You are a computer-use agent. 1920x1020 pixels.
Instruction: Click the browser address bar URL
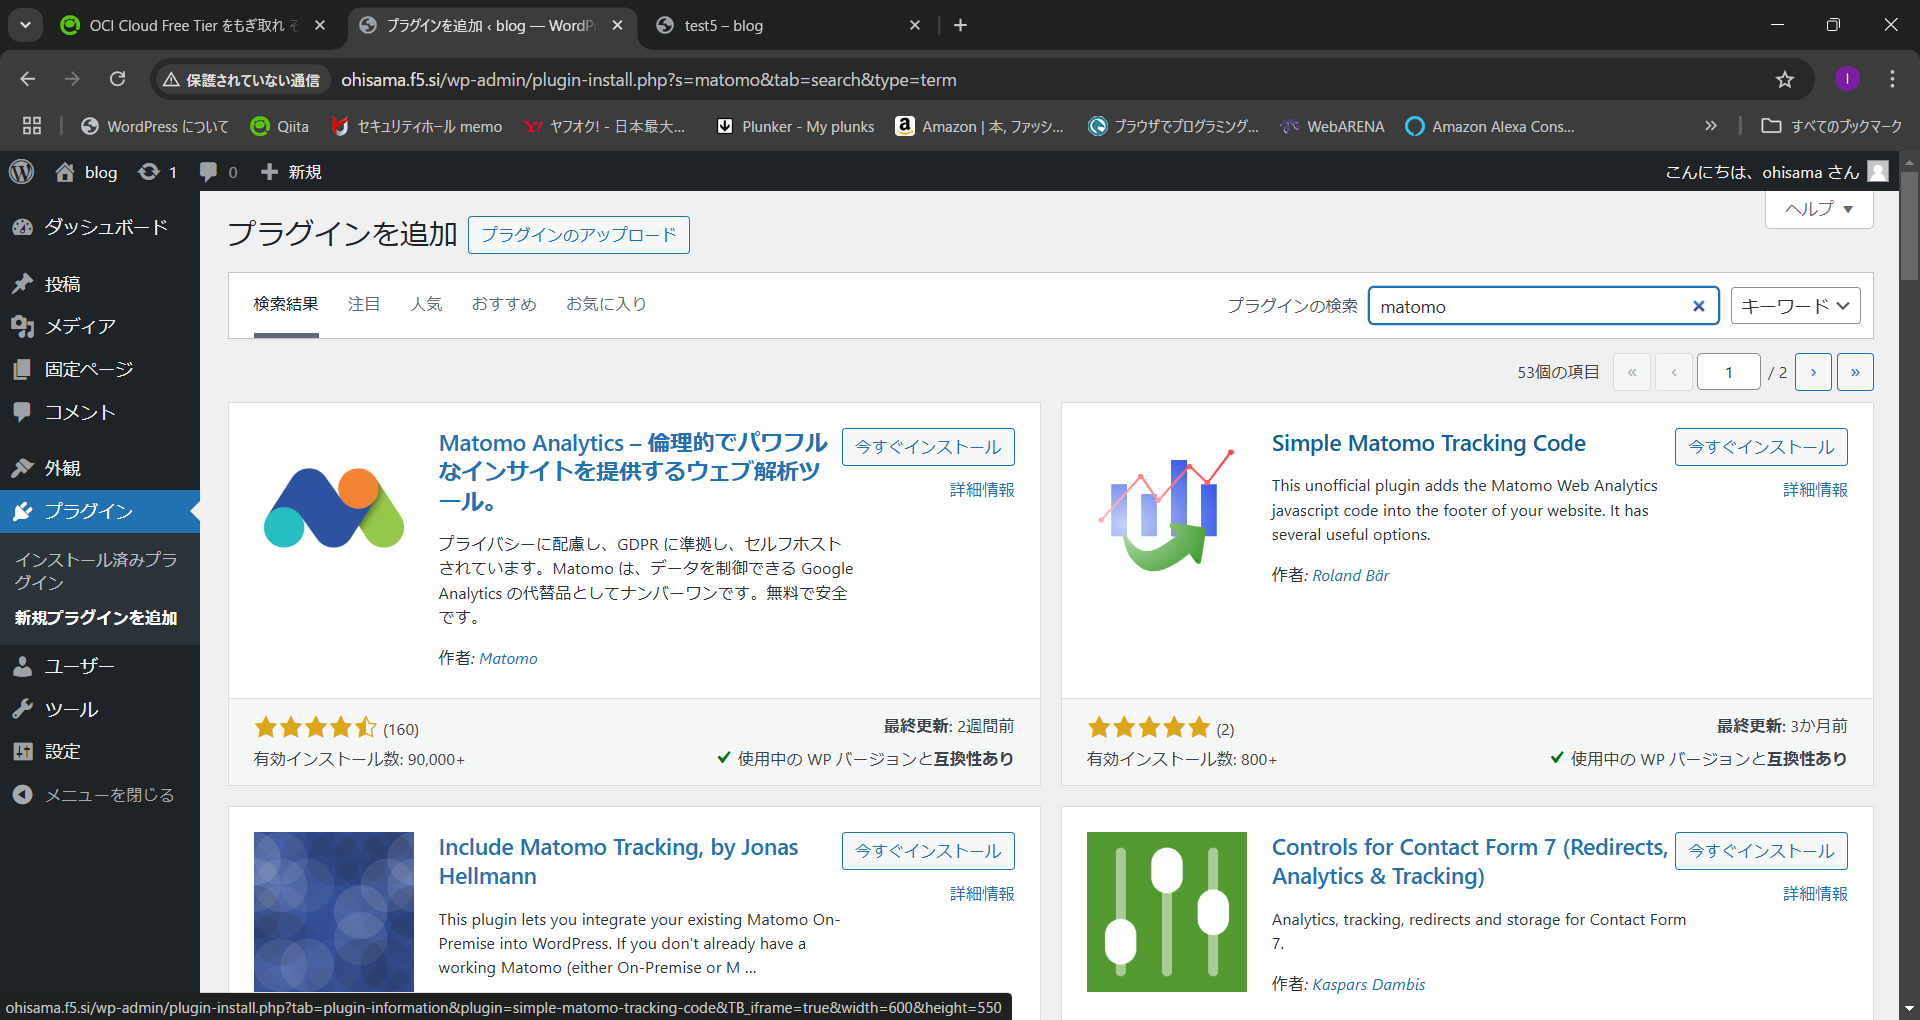coord(649,80)
